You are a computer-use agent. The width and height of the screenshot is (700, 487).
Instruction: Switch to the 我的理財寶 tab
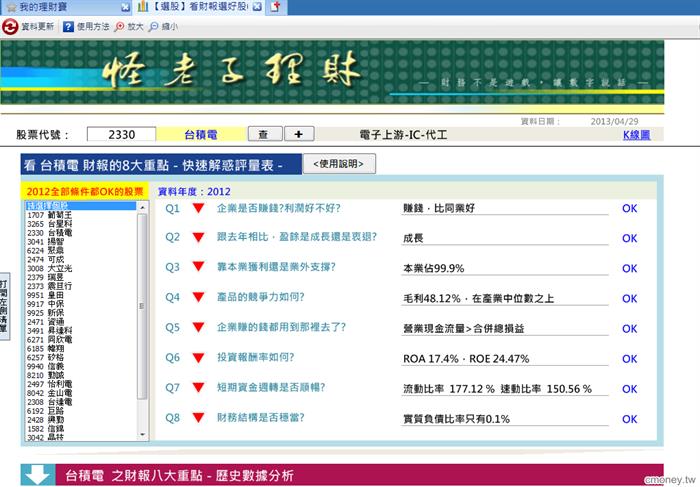pyautogui.click(x=67, y=7)
